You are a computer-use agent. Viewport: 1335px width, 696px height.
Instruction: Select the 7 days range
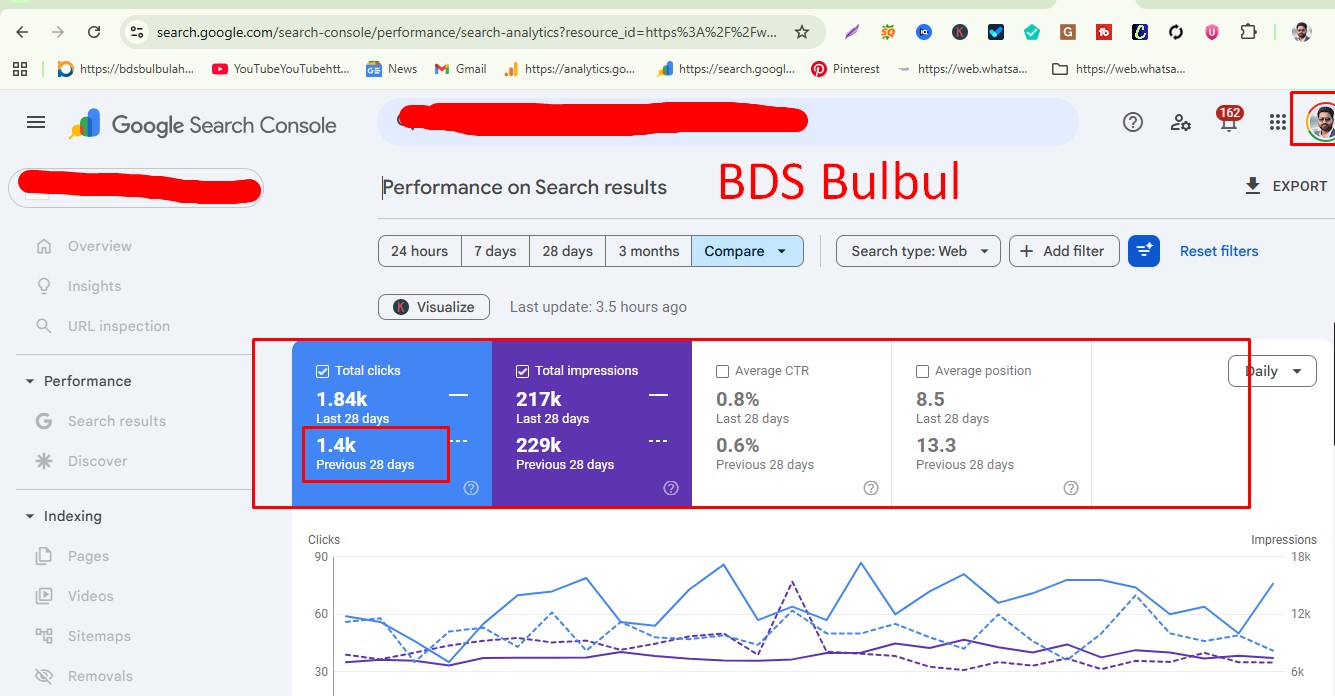(x=495, y=251)
